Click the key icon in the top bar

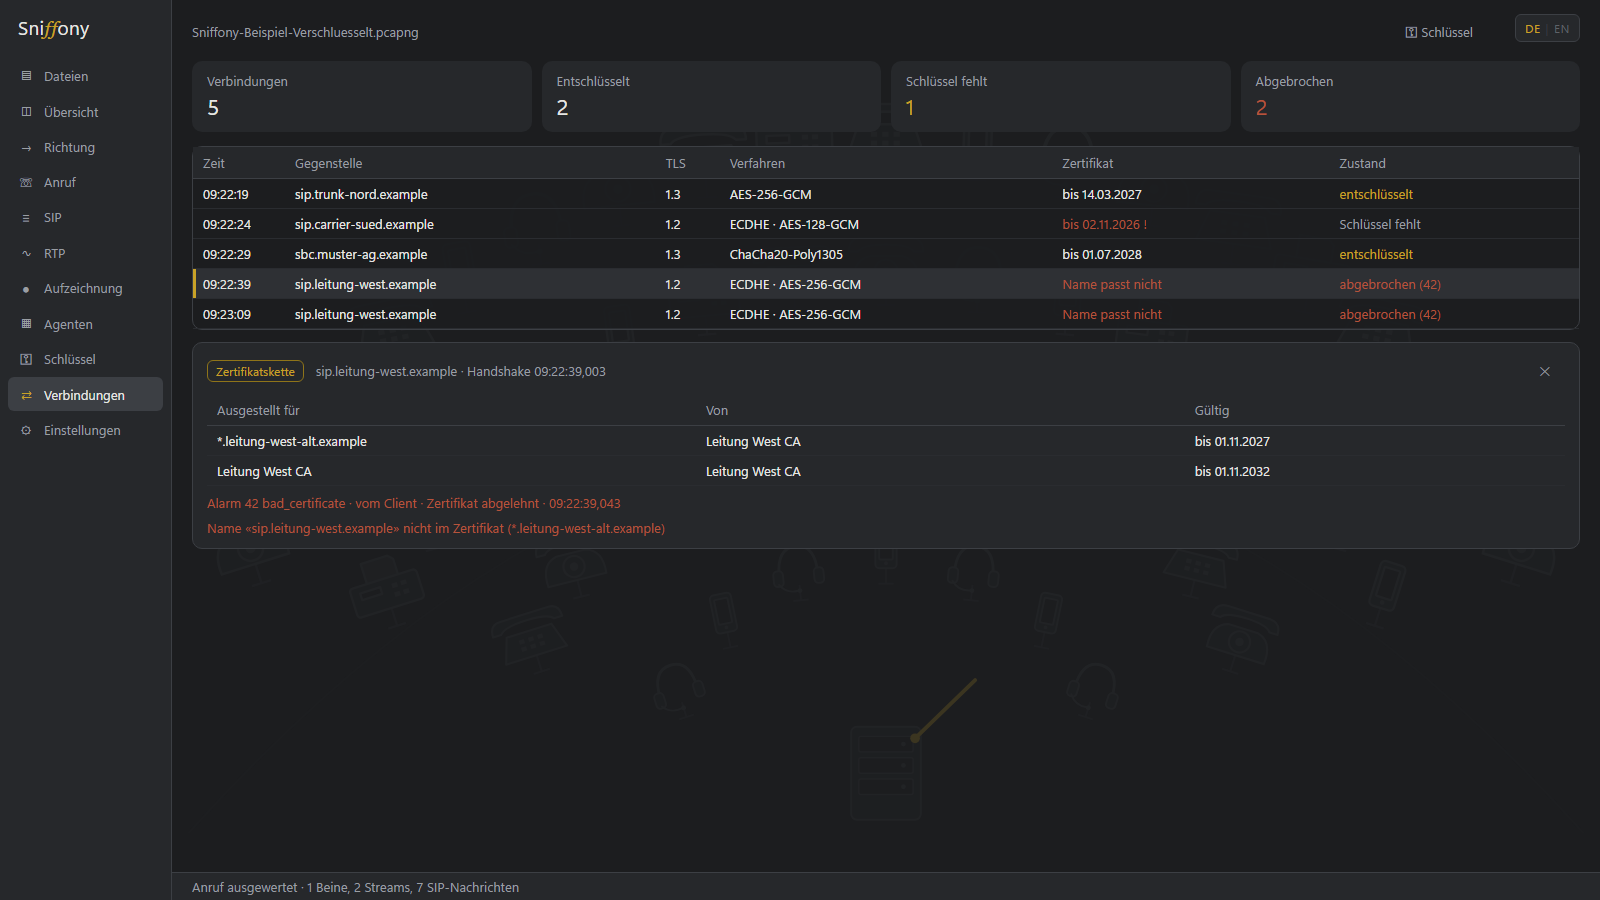1411,33
